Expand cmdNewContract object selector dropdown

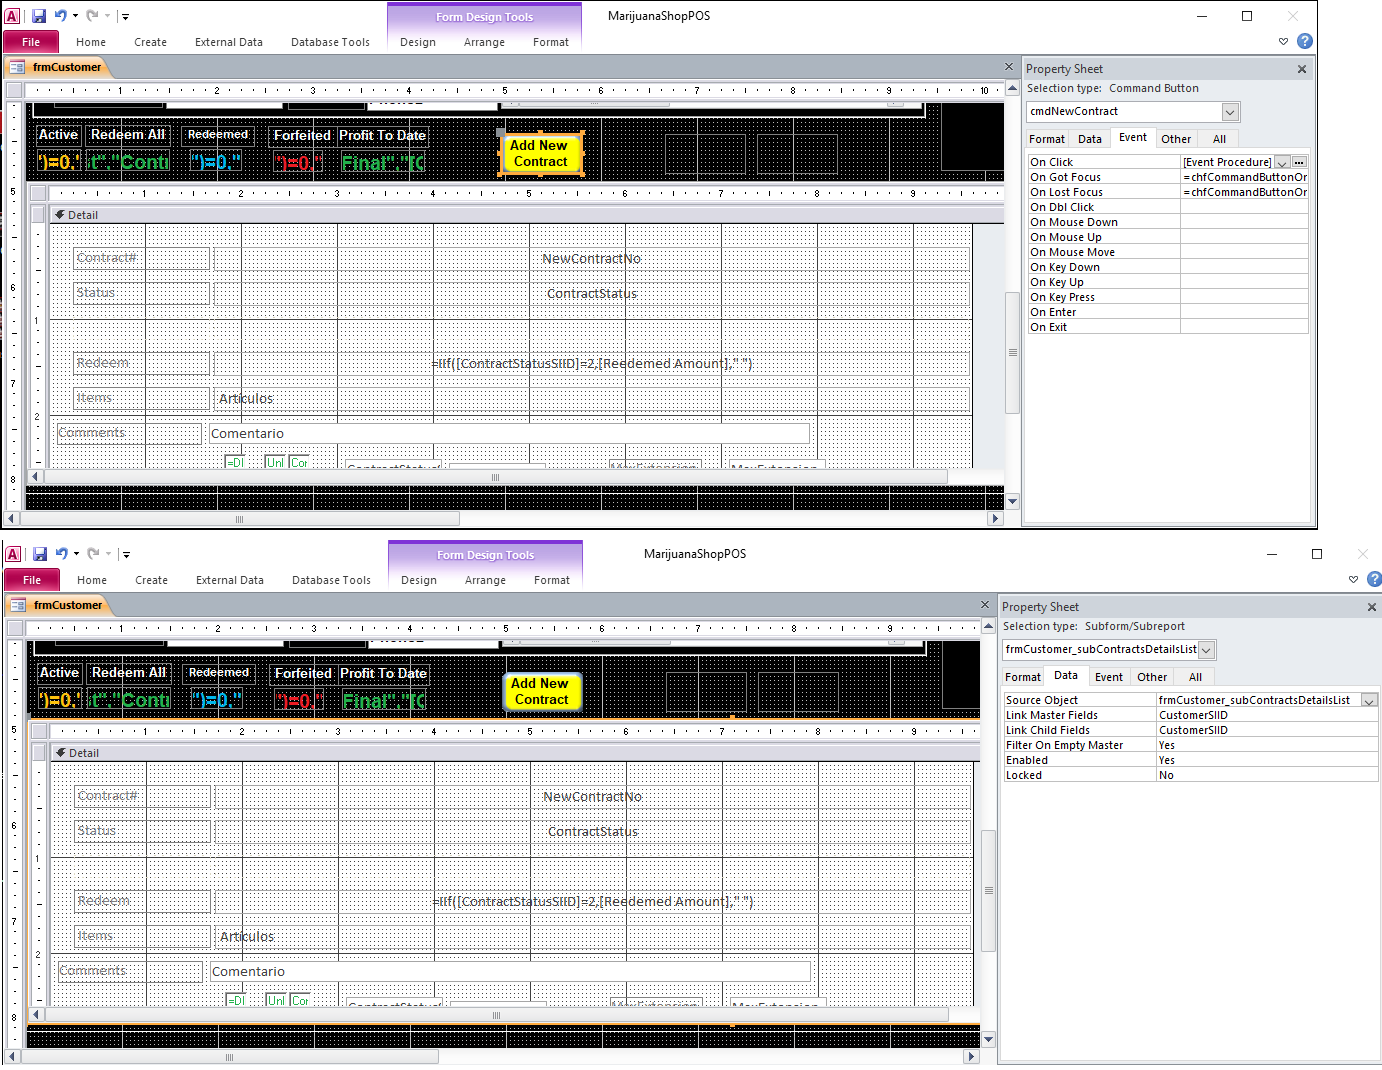tap(1231, 112)
